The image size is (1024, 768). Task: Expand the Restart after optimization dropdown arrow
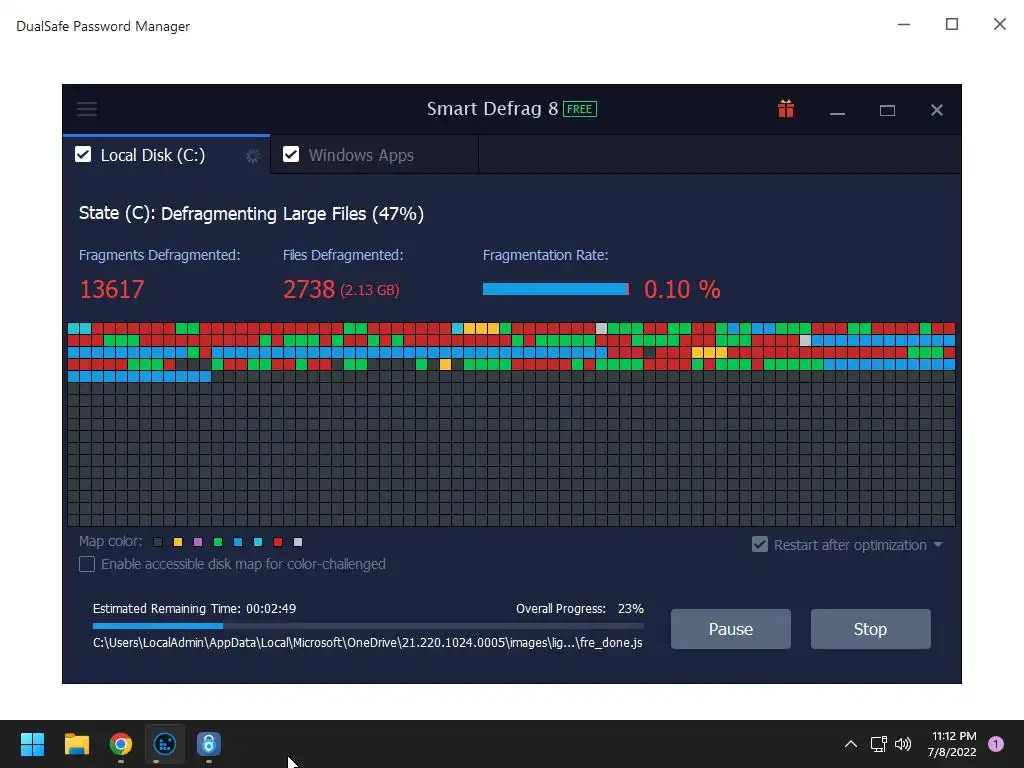tap(938, 544)
